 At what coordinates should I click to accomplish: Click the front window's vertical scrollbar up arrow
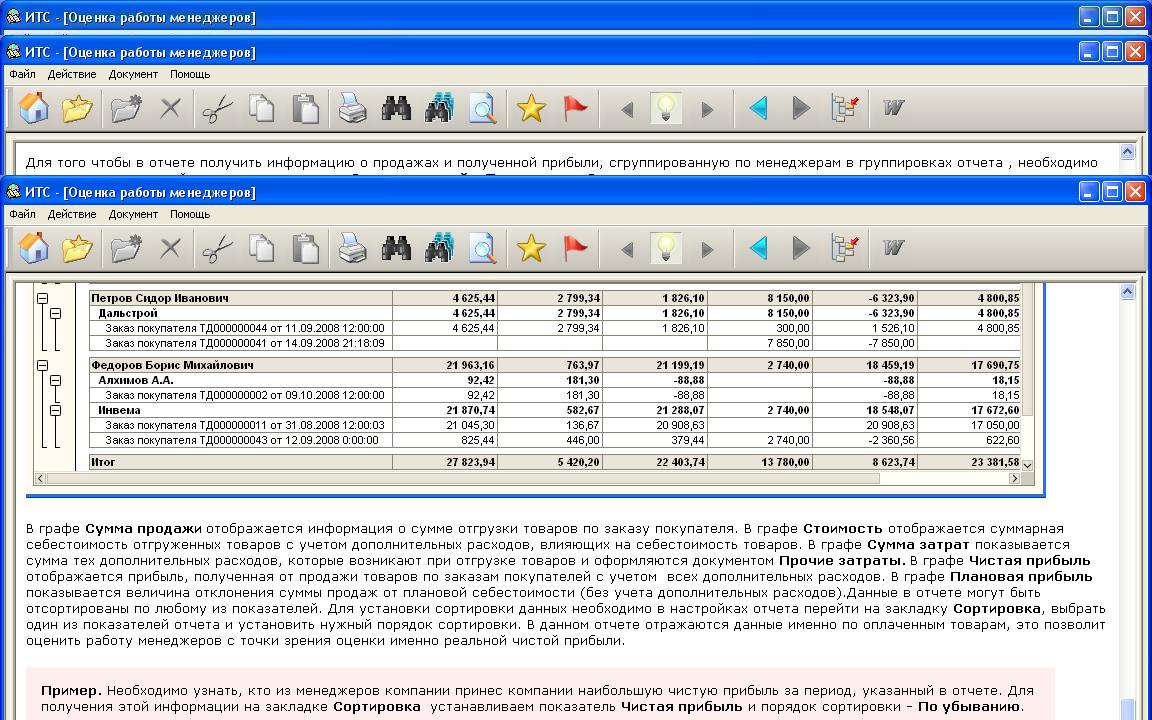click(1128, 291)
